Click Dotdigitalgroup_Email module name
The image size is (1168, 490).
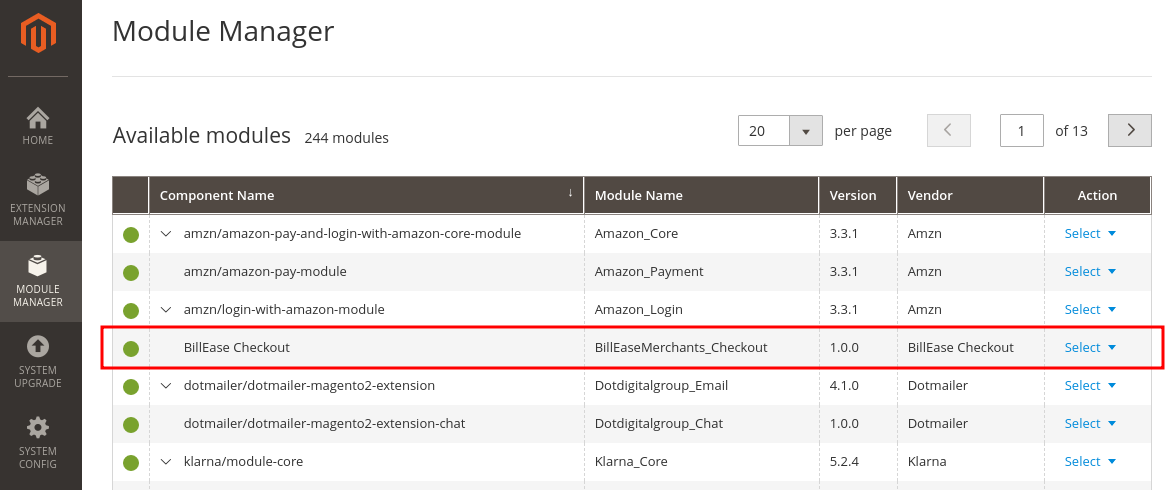click(x=661, y=385)
